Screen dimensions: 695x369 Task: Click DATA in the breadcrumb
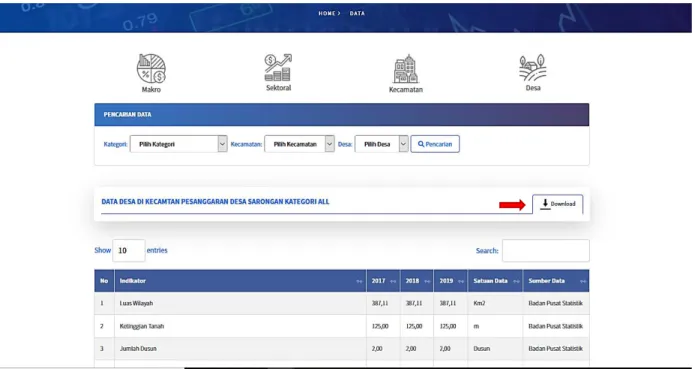pyautogui.click(x=357, y=13)
